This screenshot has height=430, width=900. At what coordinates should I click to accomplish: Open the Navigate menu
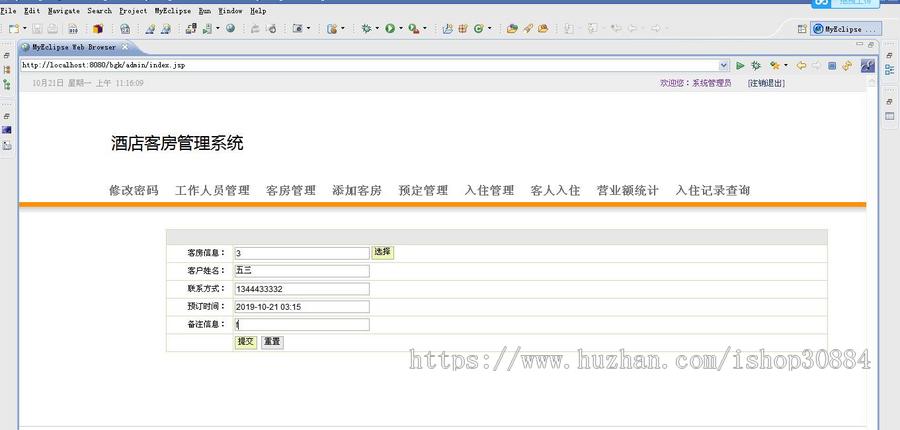coord(64,11)
